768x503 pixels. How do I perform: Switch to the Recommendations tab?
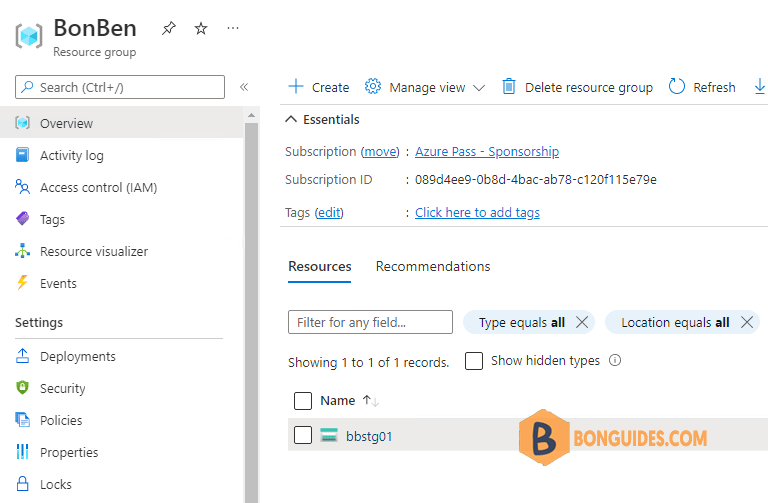[433, 267]
